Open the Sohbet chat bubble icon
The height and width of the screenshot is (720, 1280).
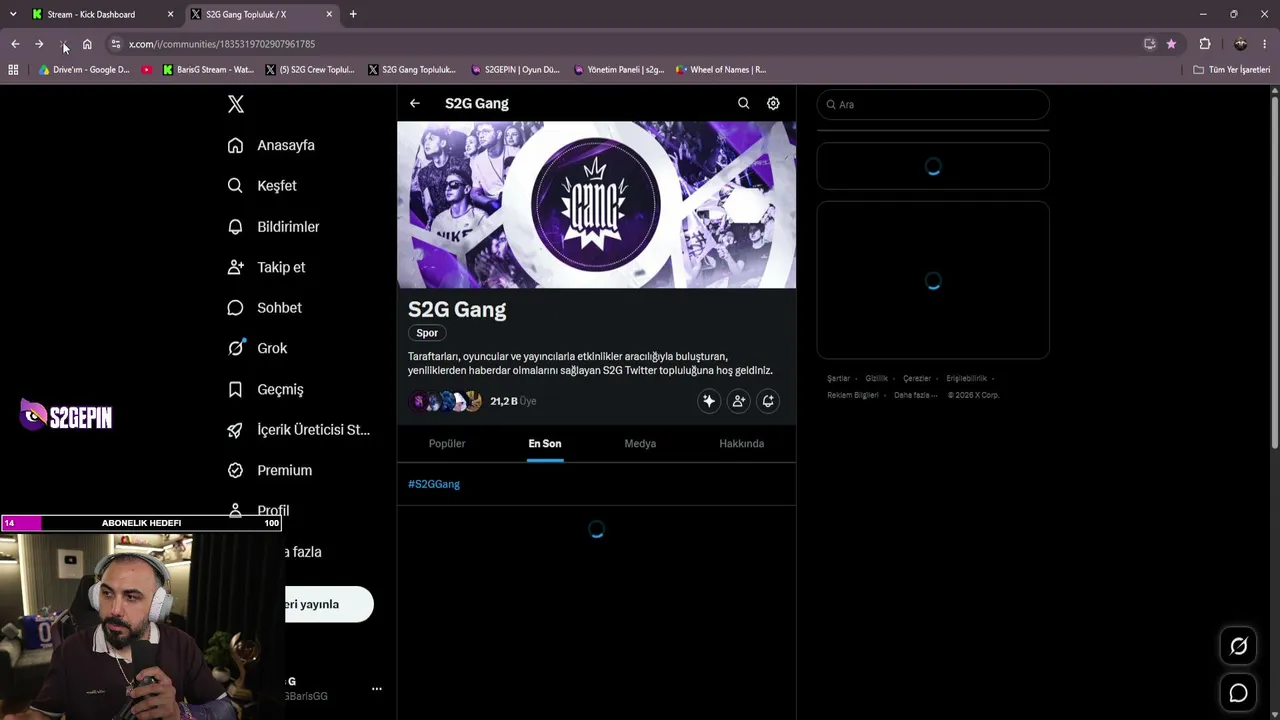pyautogui.click(x=235, y=308)
